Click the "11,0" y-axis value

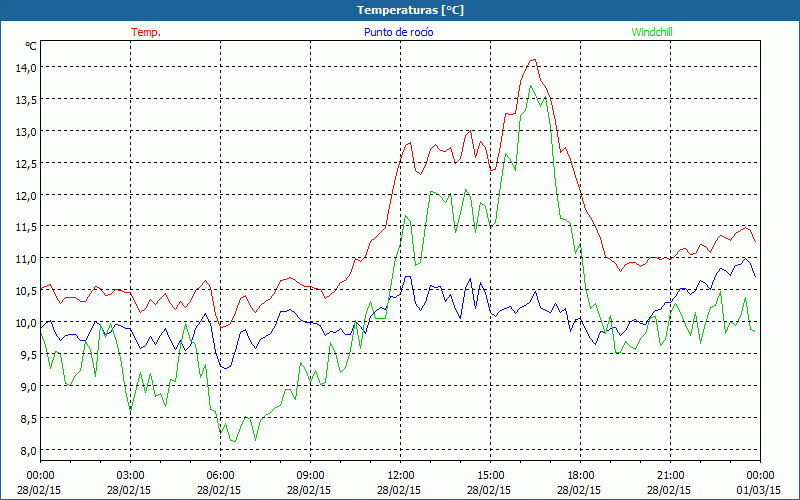(x=26, y=259)
